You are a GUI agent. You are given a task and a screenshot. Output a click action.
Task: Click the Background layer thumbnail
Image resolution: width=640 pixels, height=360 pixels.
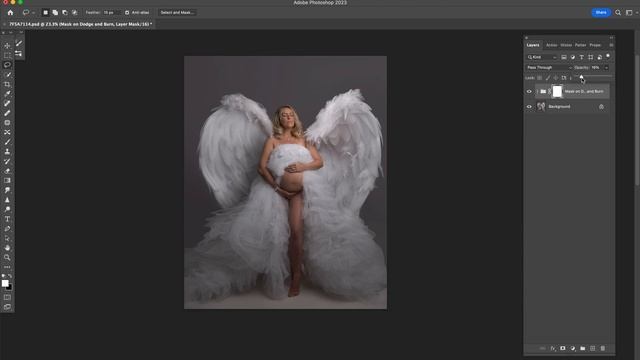541,107
